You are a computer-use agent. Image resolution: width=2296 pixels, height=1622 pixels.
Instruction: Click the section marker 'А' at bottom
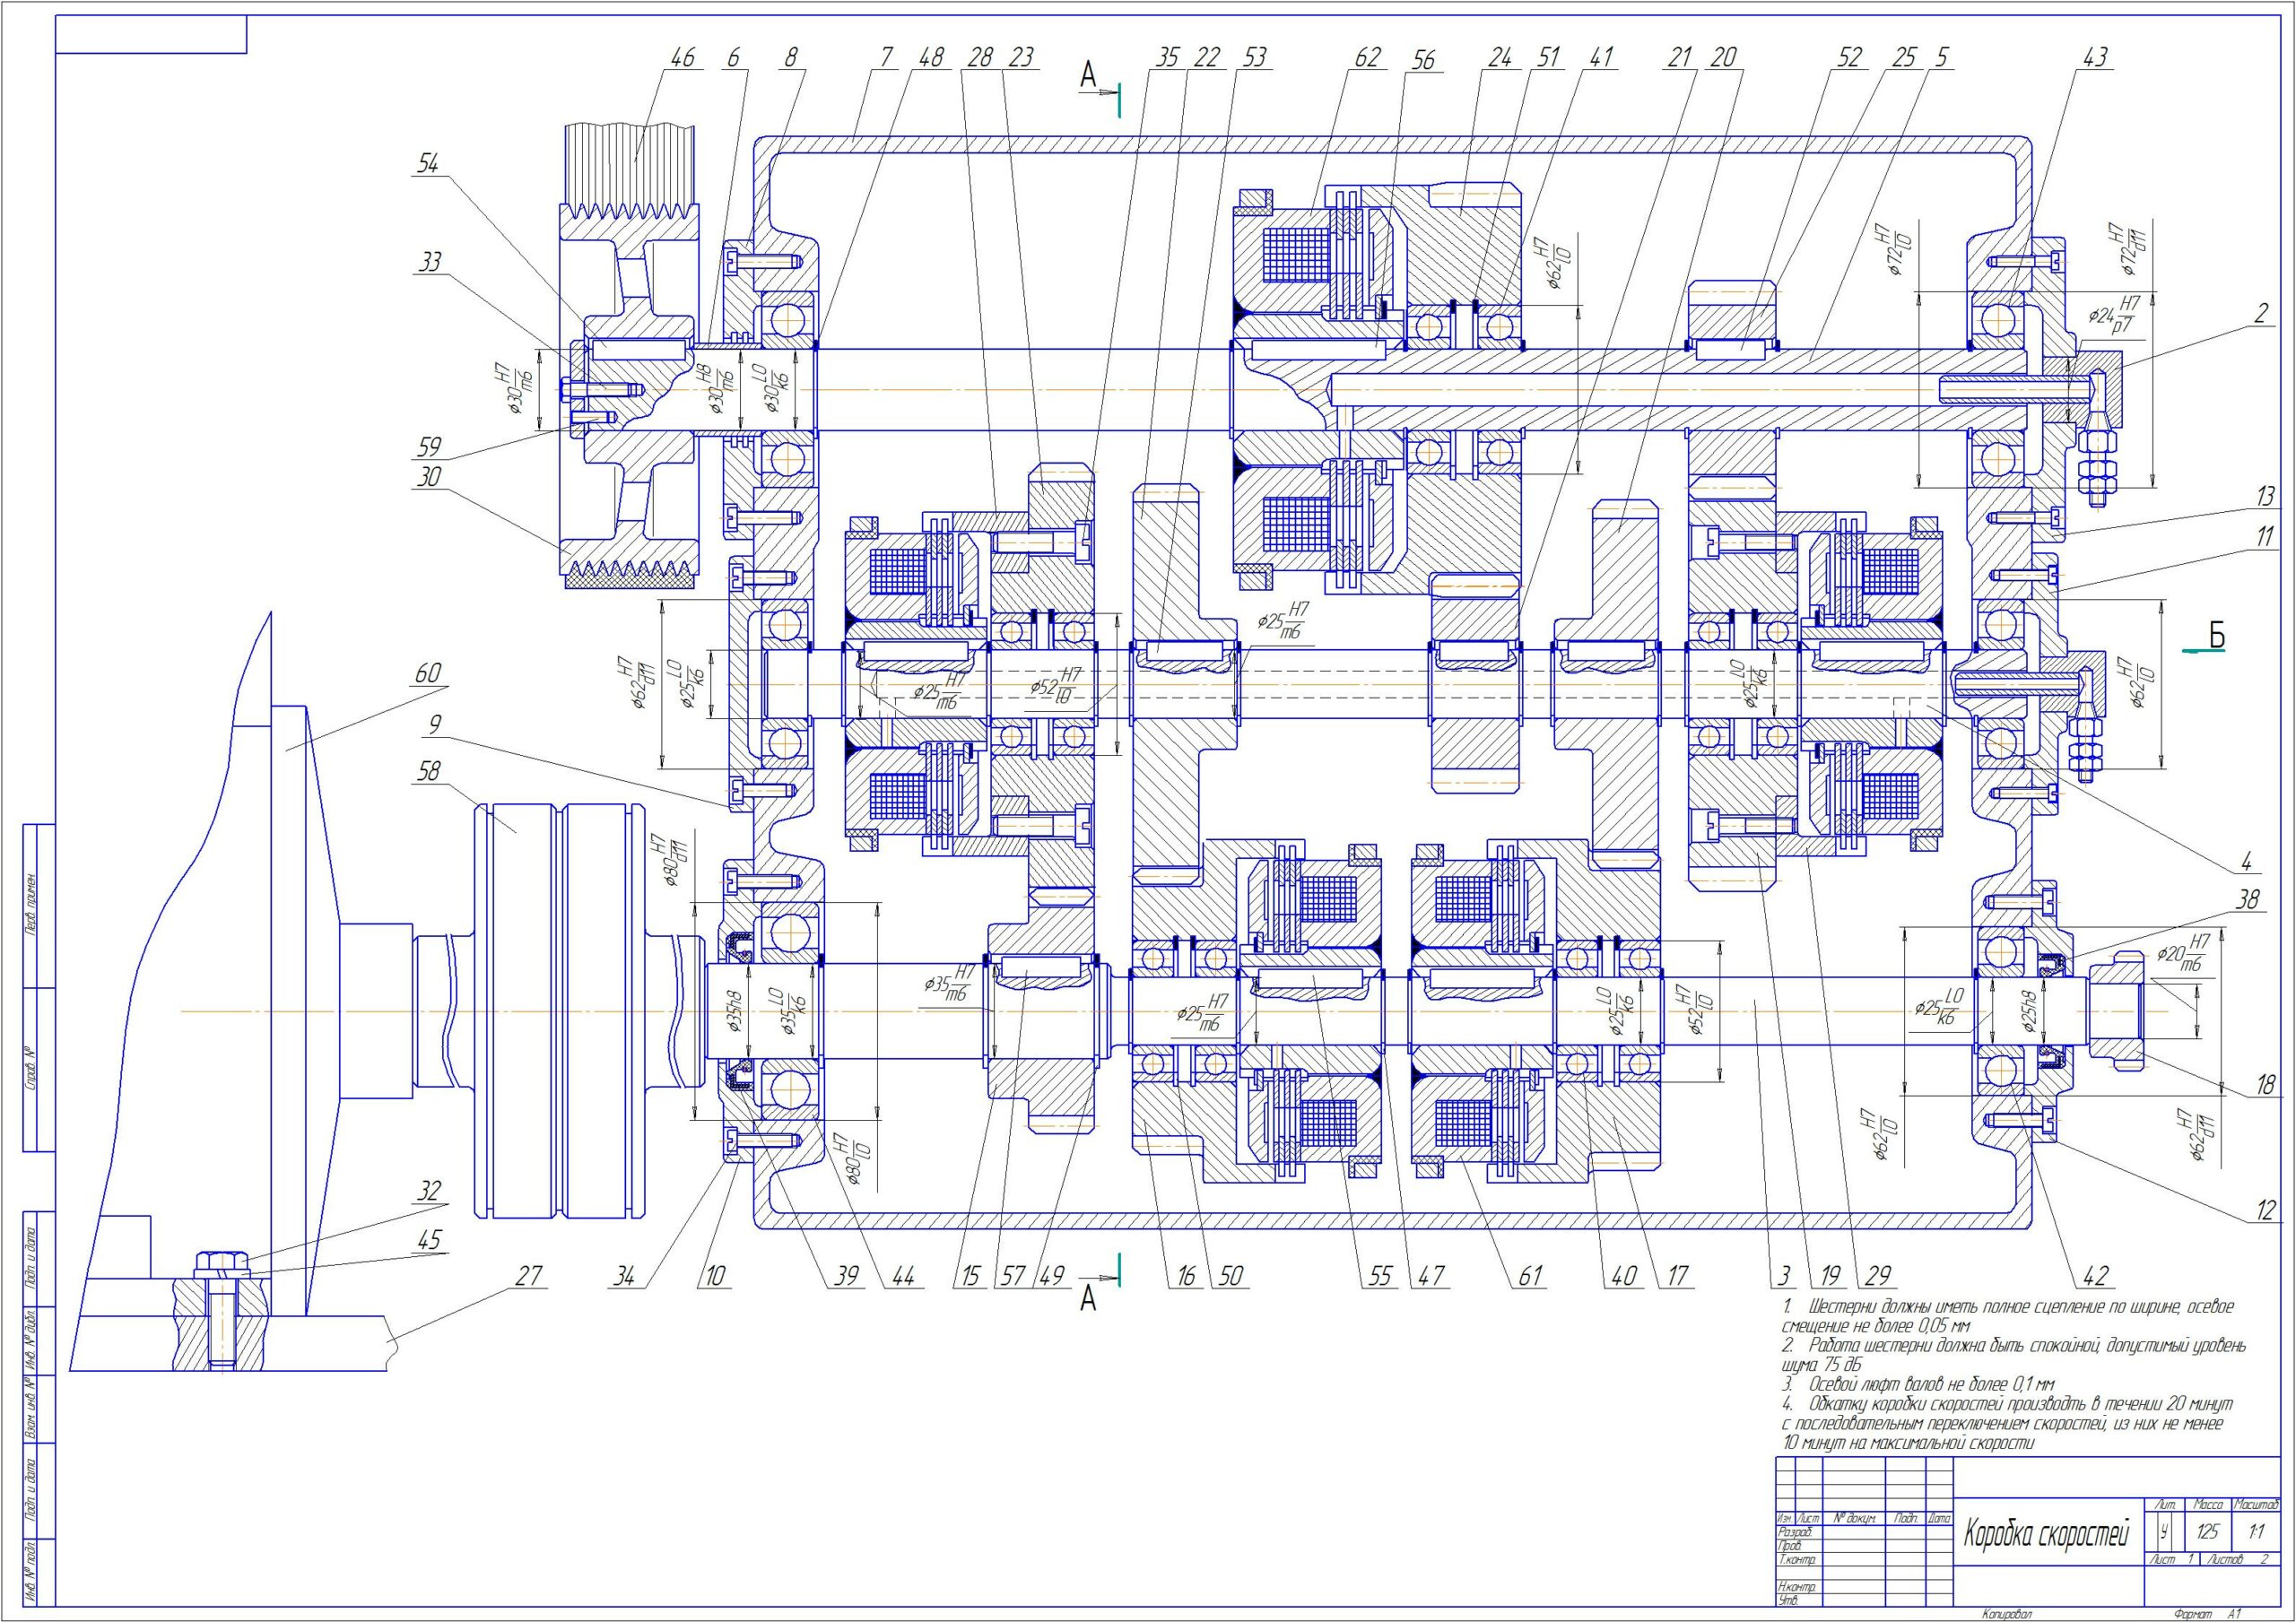pos(1089,1299)
